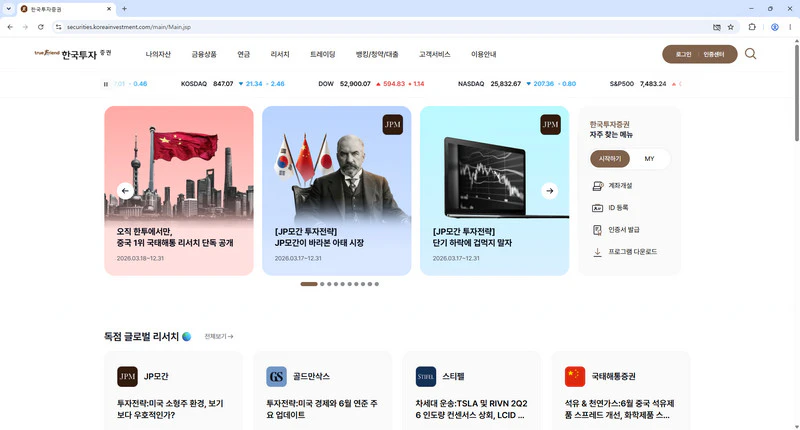Open the 리서치 menu
The width and height of the screenshot is (800, 430).
(280, 54)
